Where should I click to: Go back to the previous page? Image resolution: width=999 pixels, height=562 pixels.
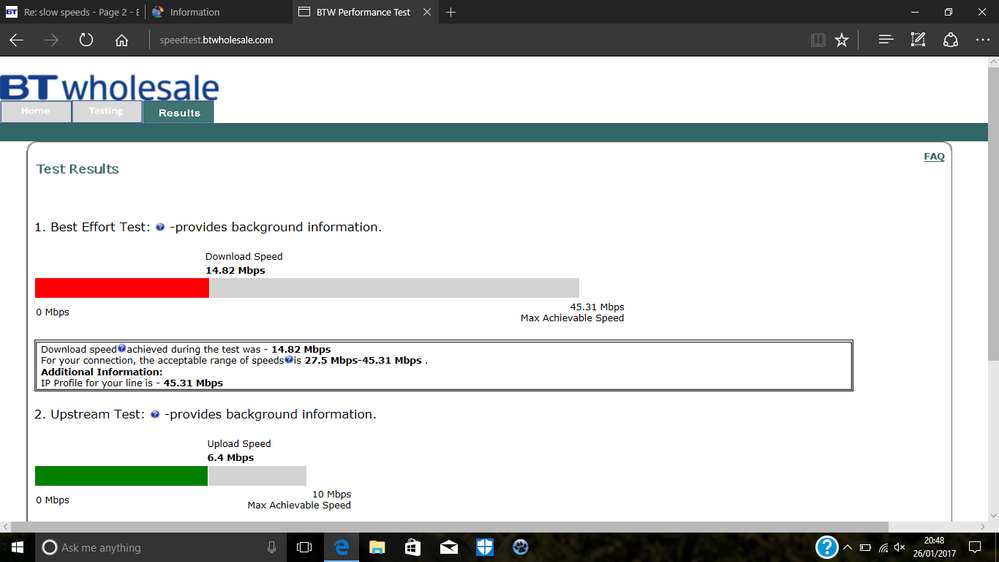(x=17, y=40)
